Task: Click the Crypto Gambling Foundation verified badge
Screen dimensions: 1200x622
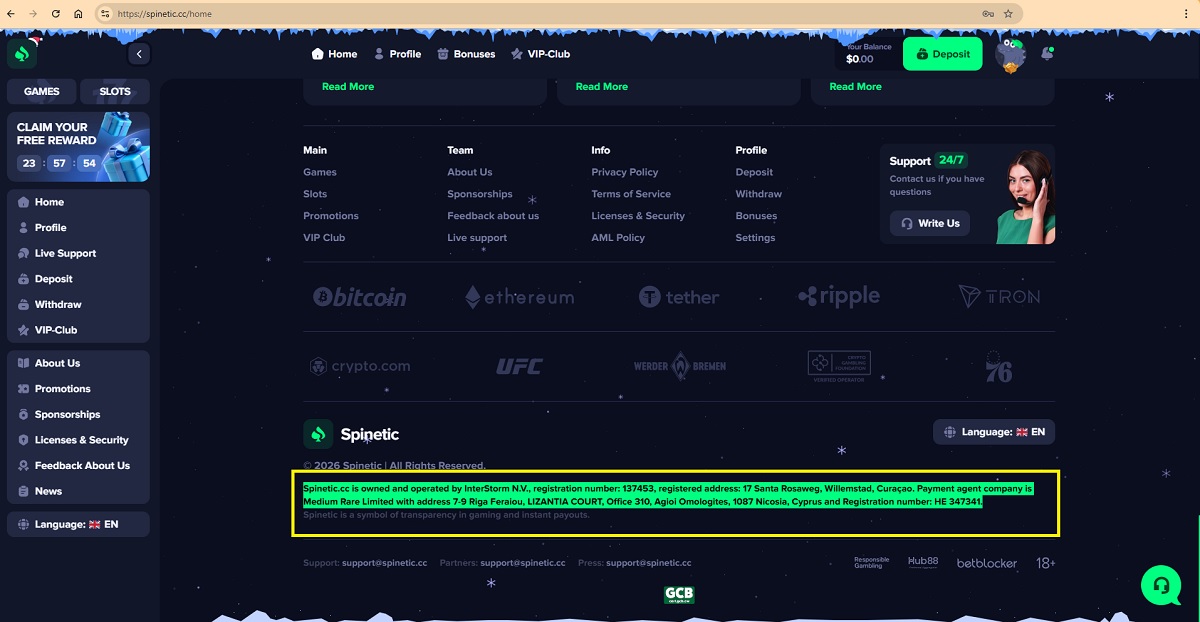Action: [839, 366]
